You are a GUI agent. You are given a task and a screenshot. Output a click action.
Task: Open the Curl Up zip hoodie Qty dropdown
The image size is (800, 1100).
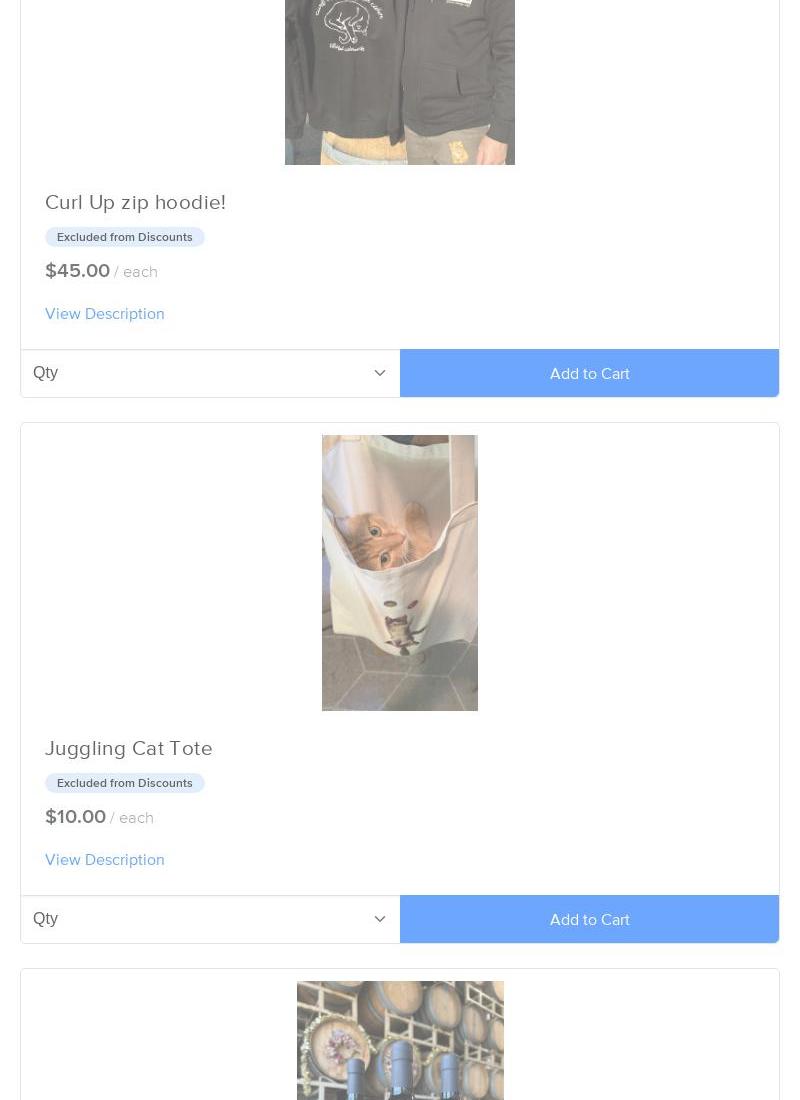click(x=211, y=373)
